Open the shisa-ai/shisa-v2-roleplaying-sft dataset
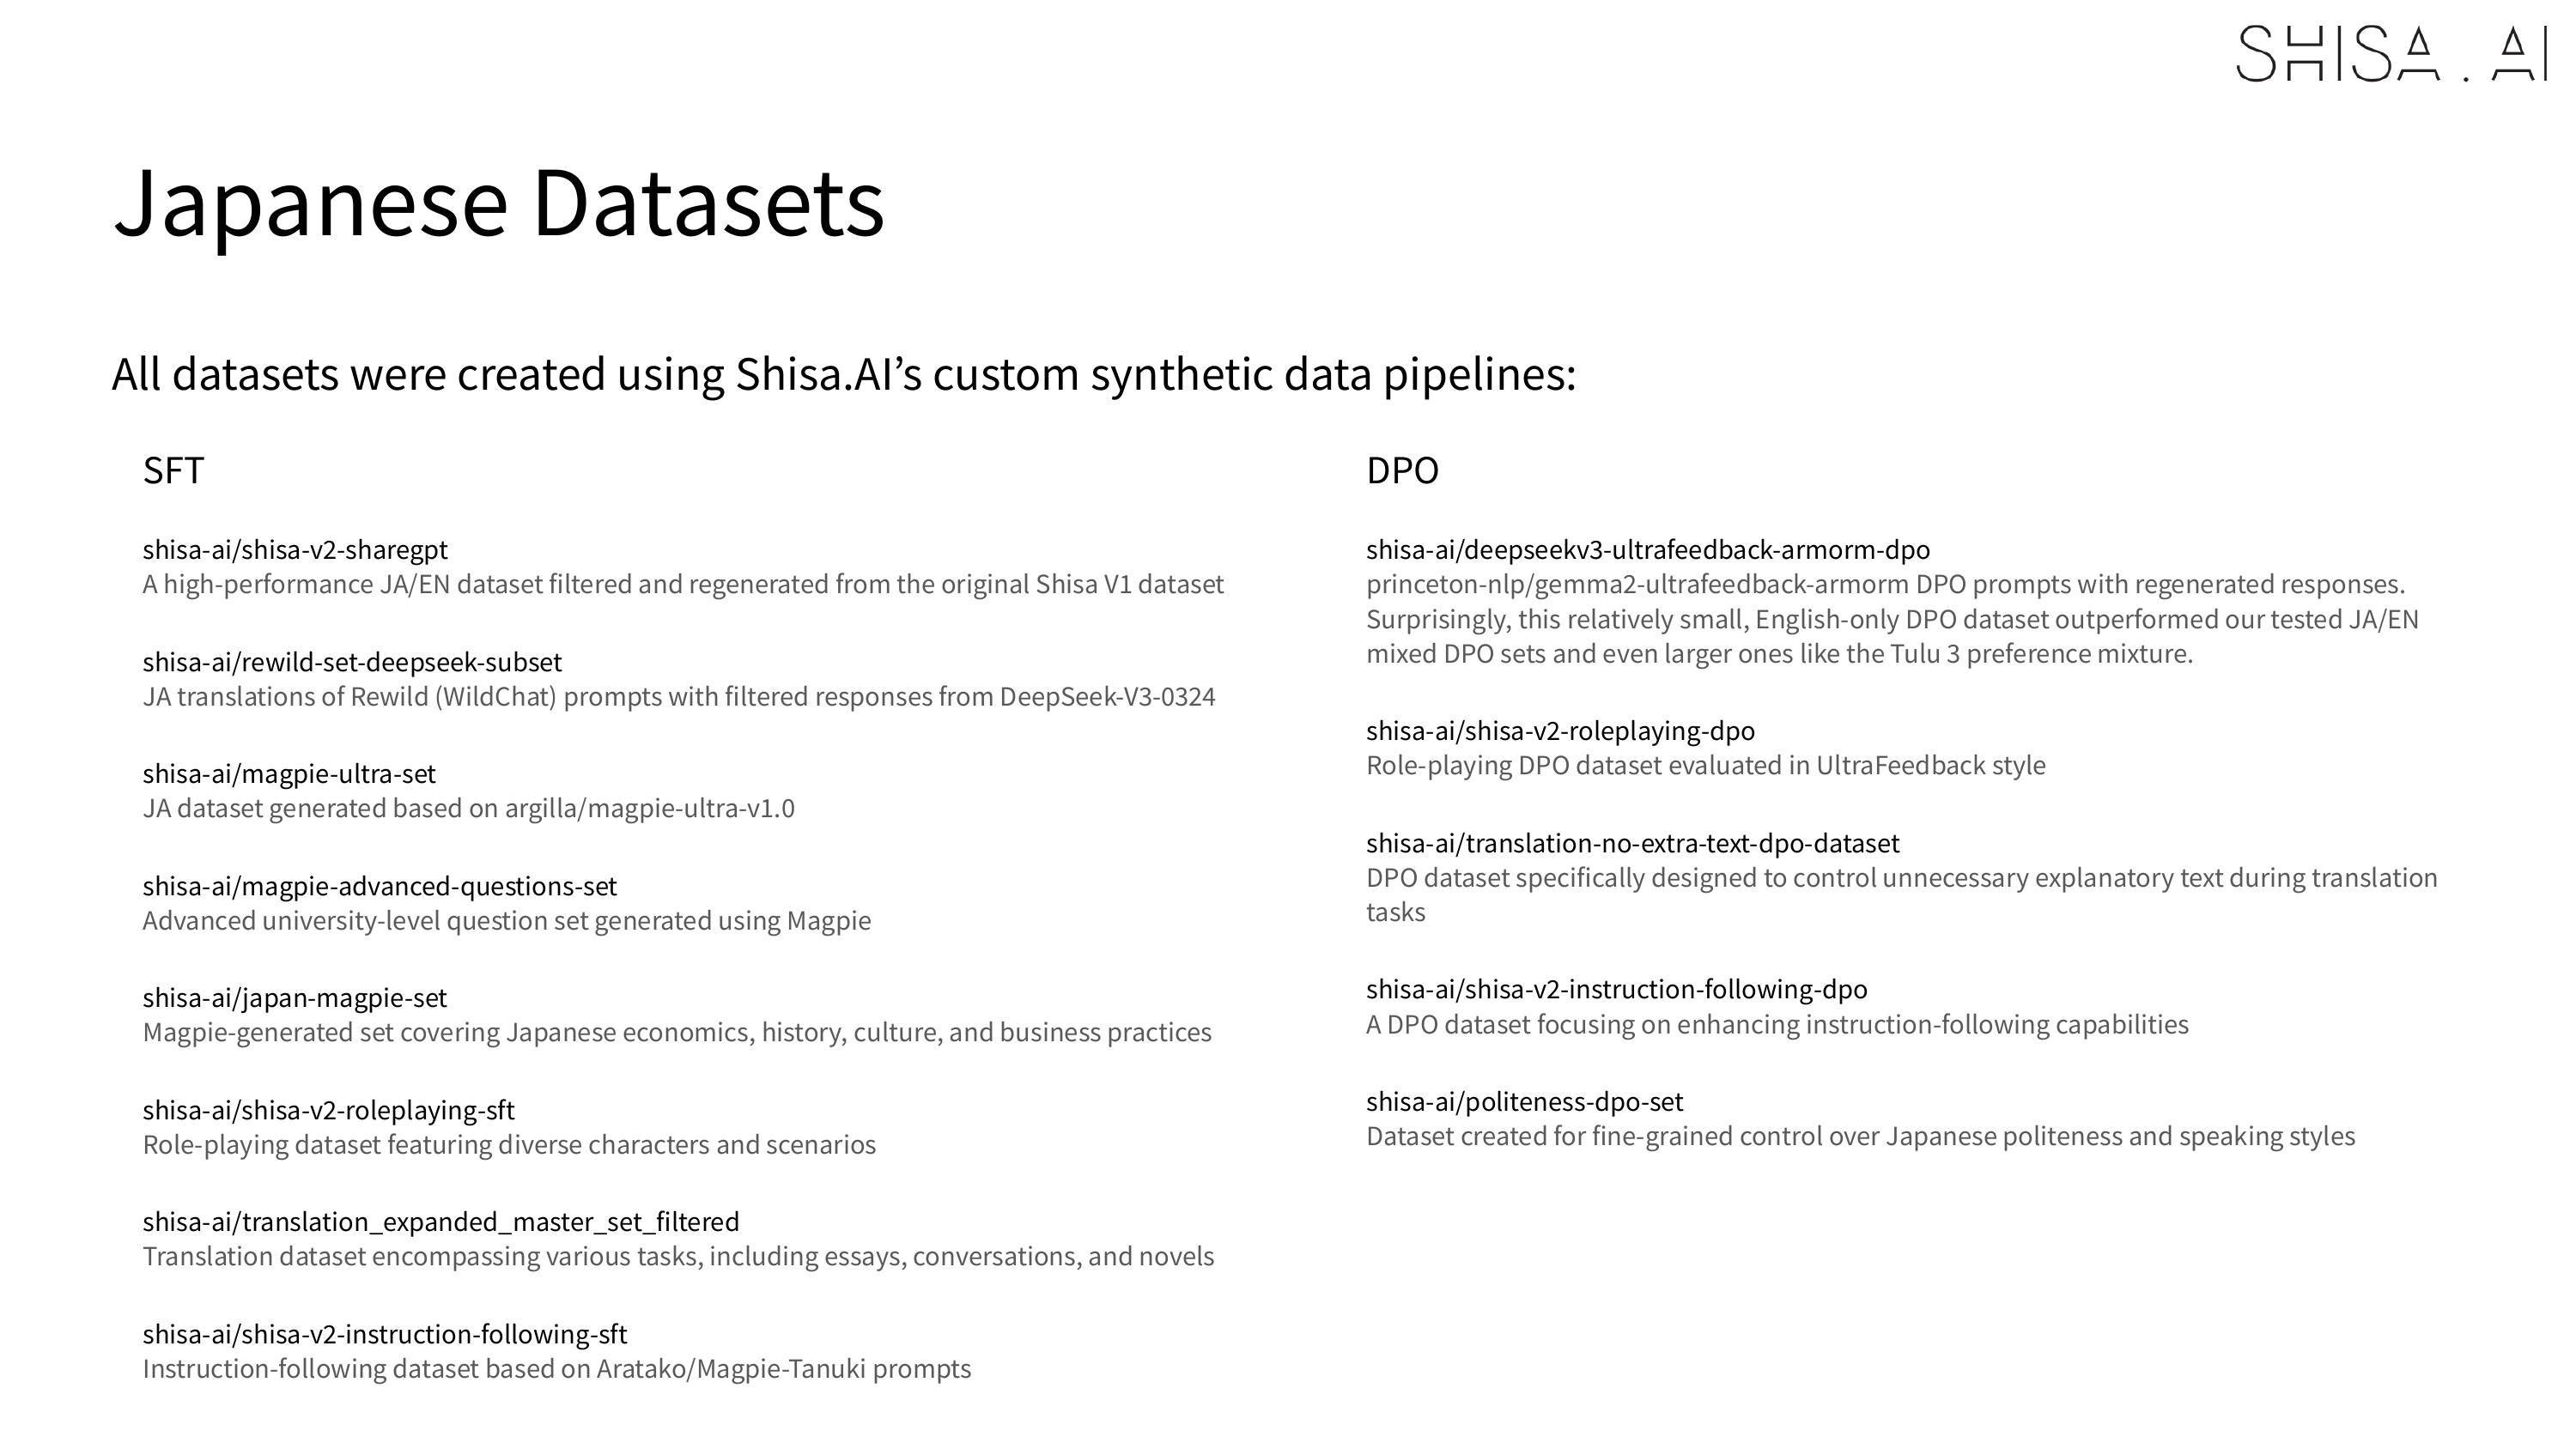 coord(328,1109)
